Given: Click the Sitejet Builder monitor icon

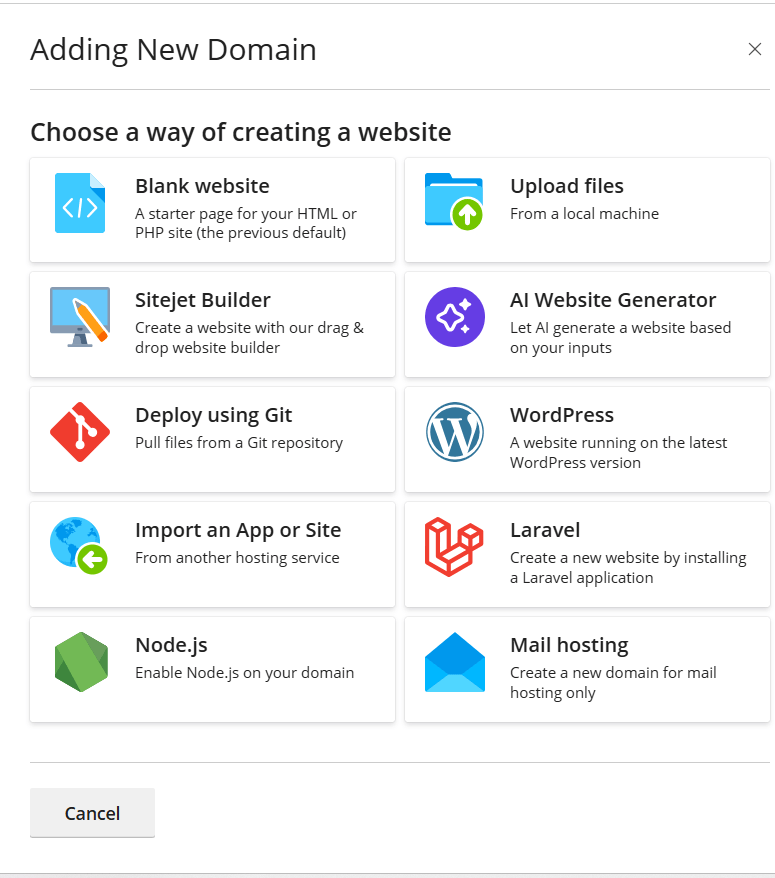Looking at the screenshot, I should [x=80, y=317].
